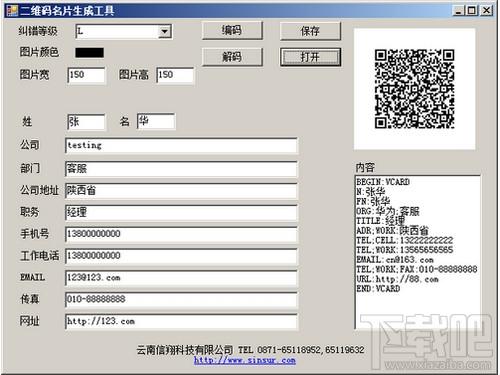The image size is (500, 375).
Task: Click the 手机号 phone number field
Action: tap(181, 235)
